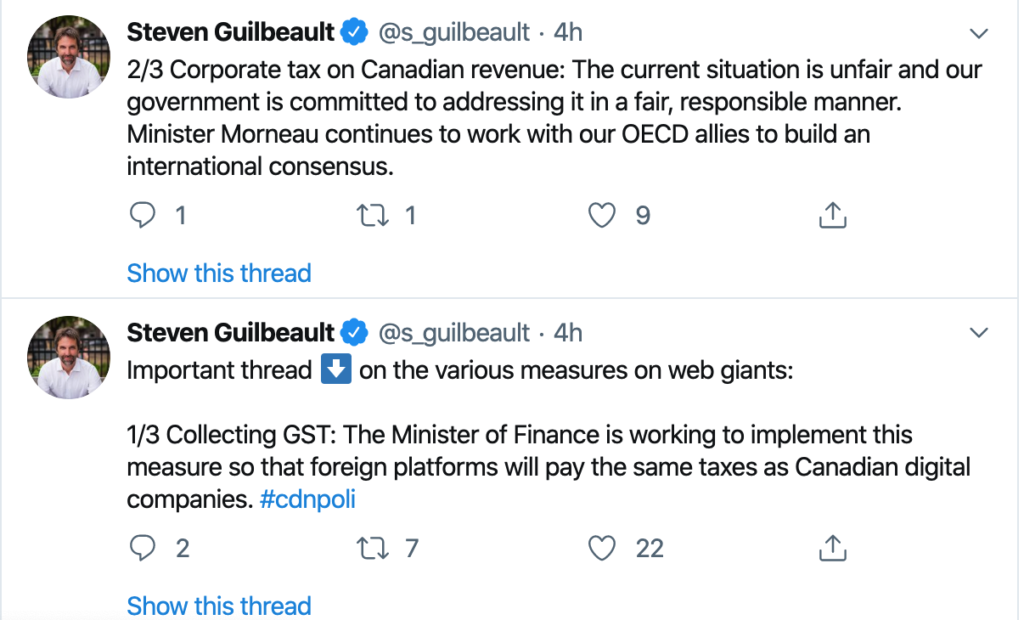Screen dimensions: 1024x620
Task: Open Steven Guilbeault name on first tweet
Action: [231, 32]
